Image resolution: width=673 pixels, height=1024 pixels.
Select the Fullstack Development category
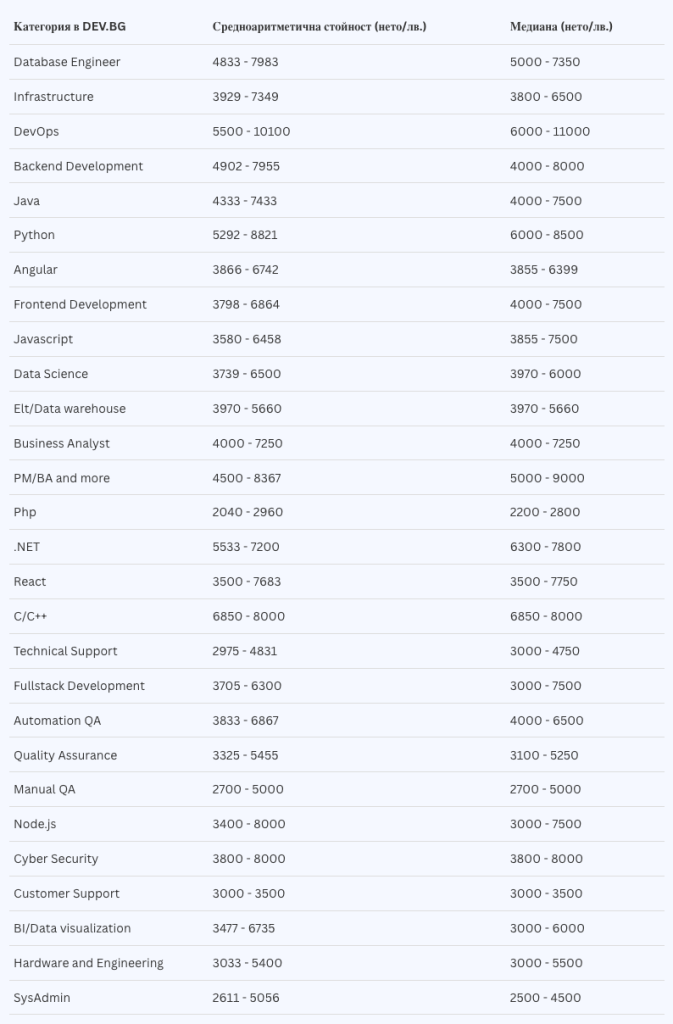[79, 686]
